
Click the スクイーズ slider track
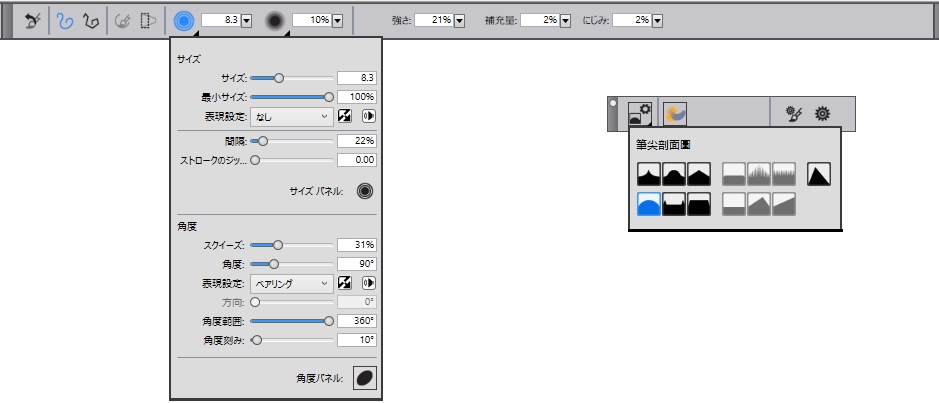(291, 245)
